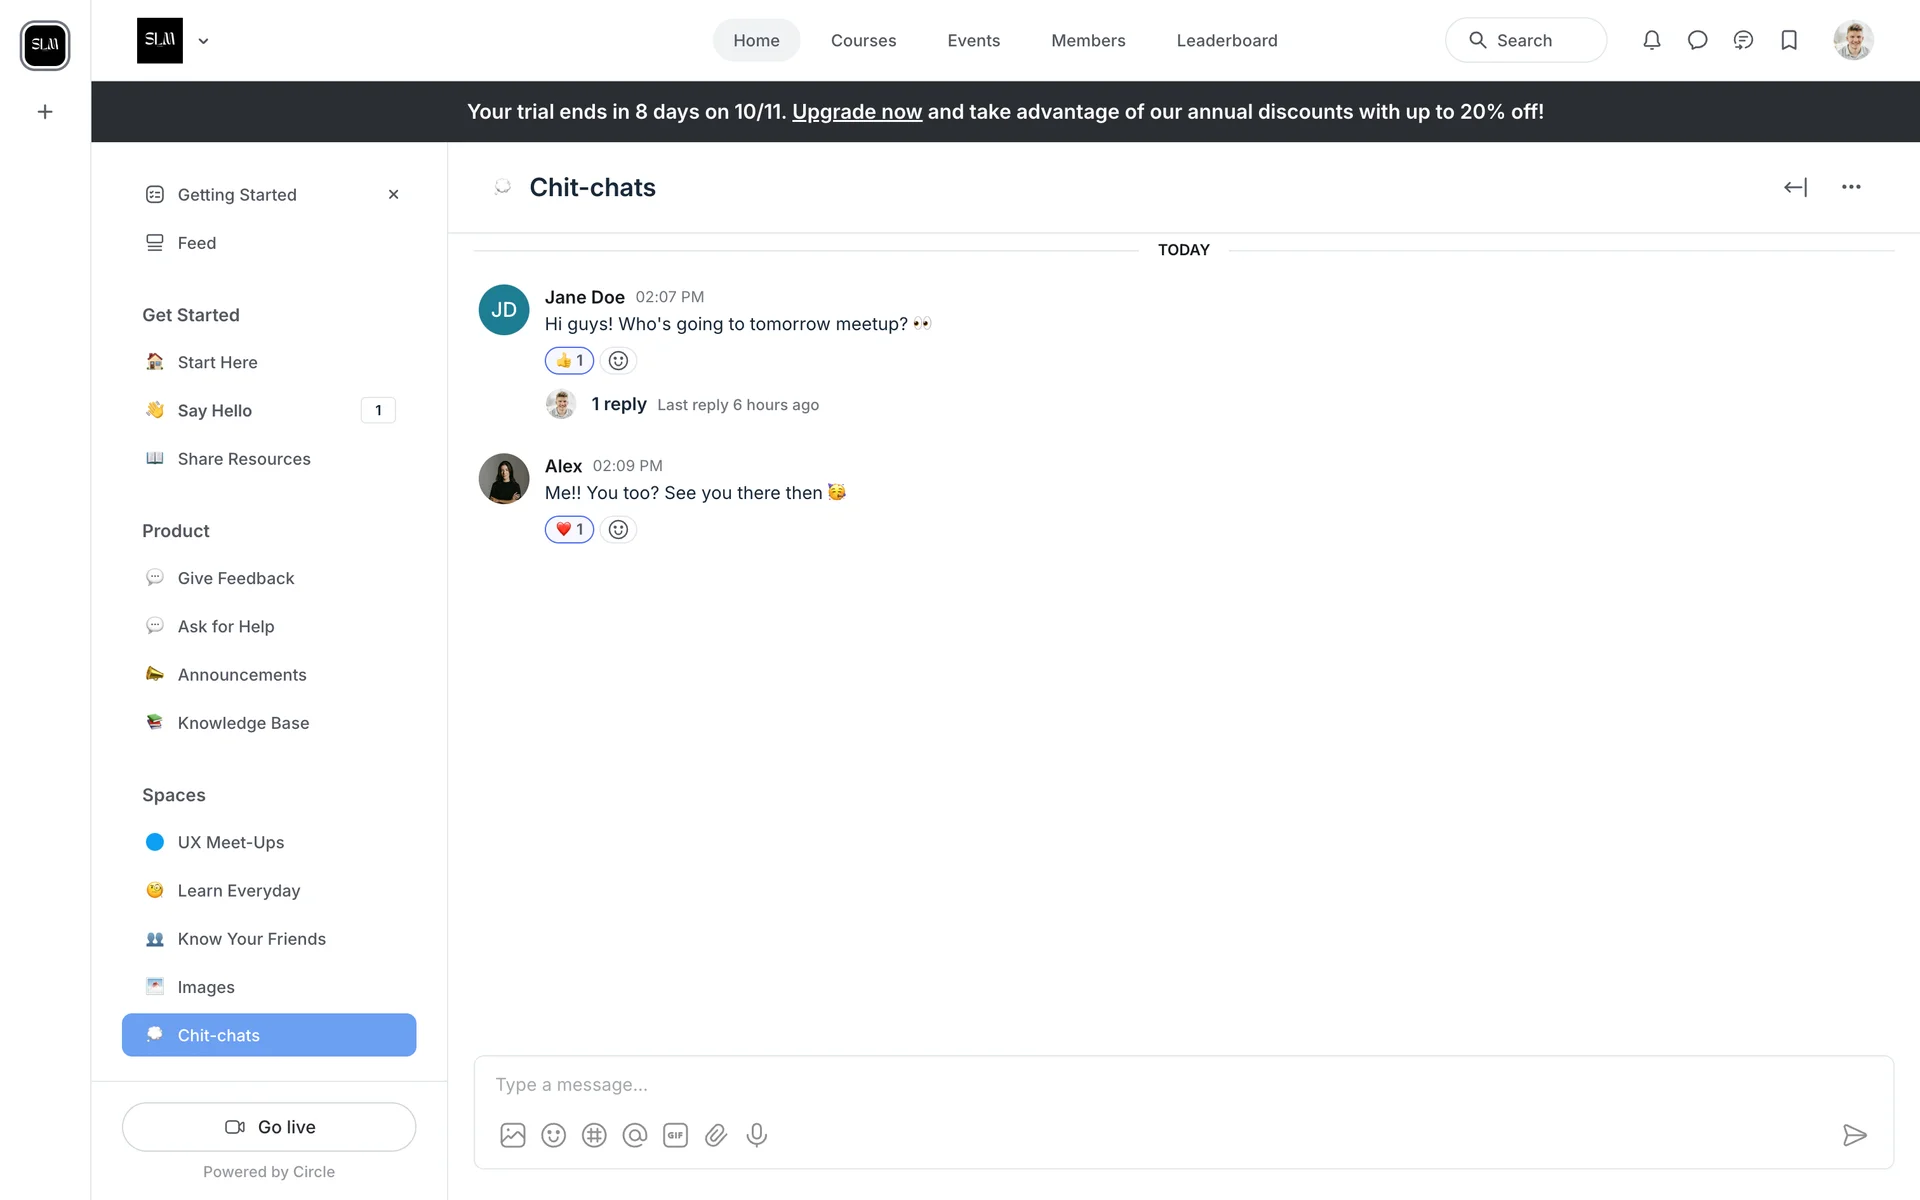Open the emoji picker in message box
1920x1200 pixels.
pos(553,1135)
